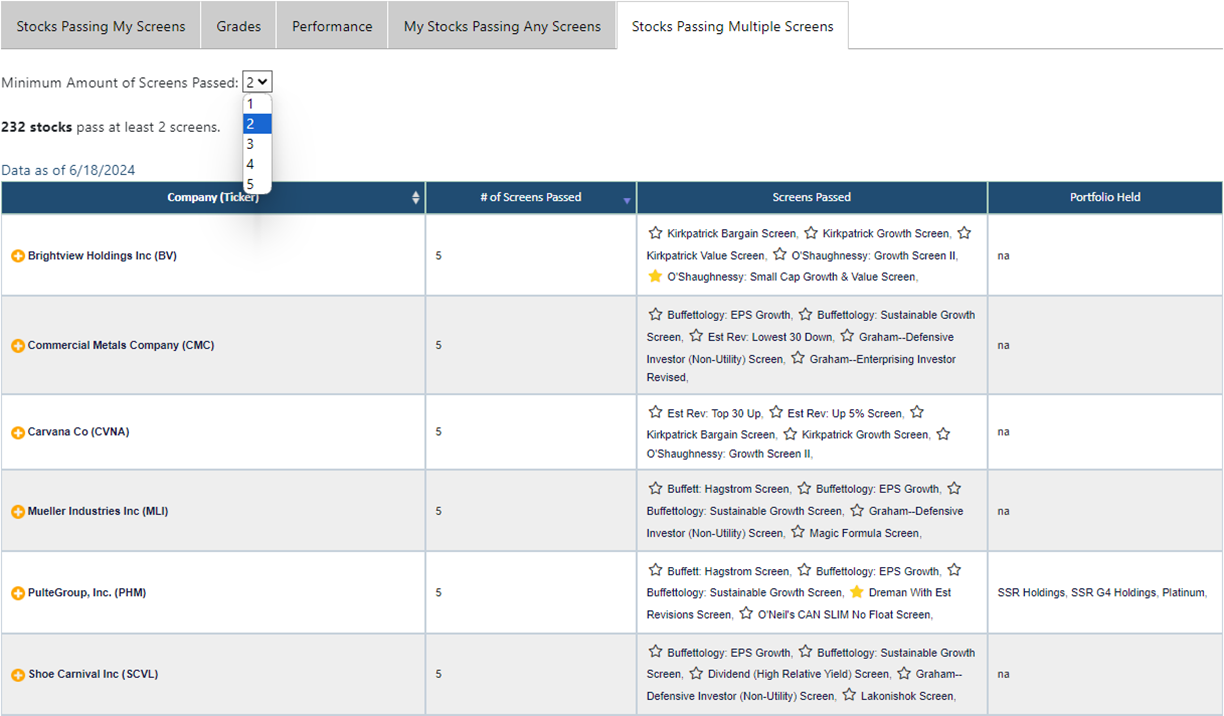Click the 'Data as of 6/18/2024' text
Screen dimensions: 1224x716
pos(68,170)
